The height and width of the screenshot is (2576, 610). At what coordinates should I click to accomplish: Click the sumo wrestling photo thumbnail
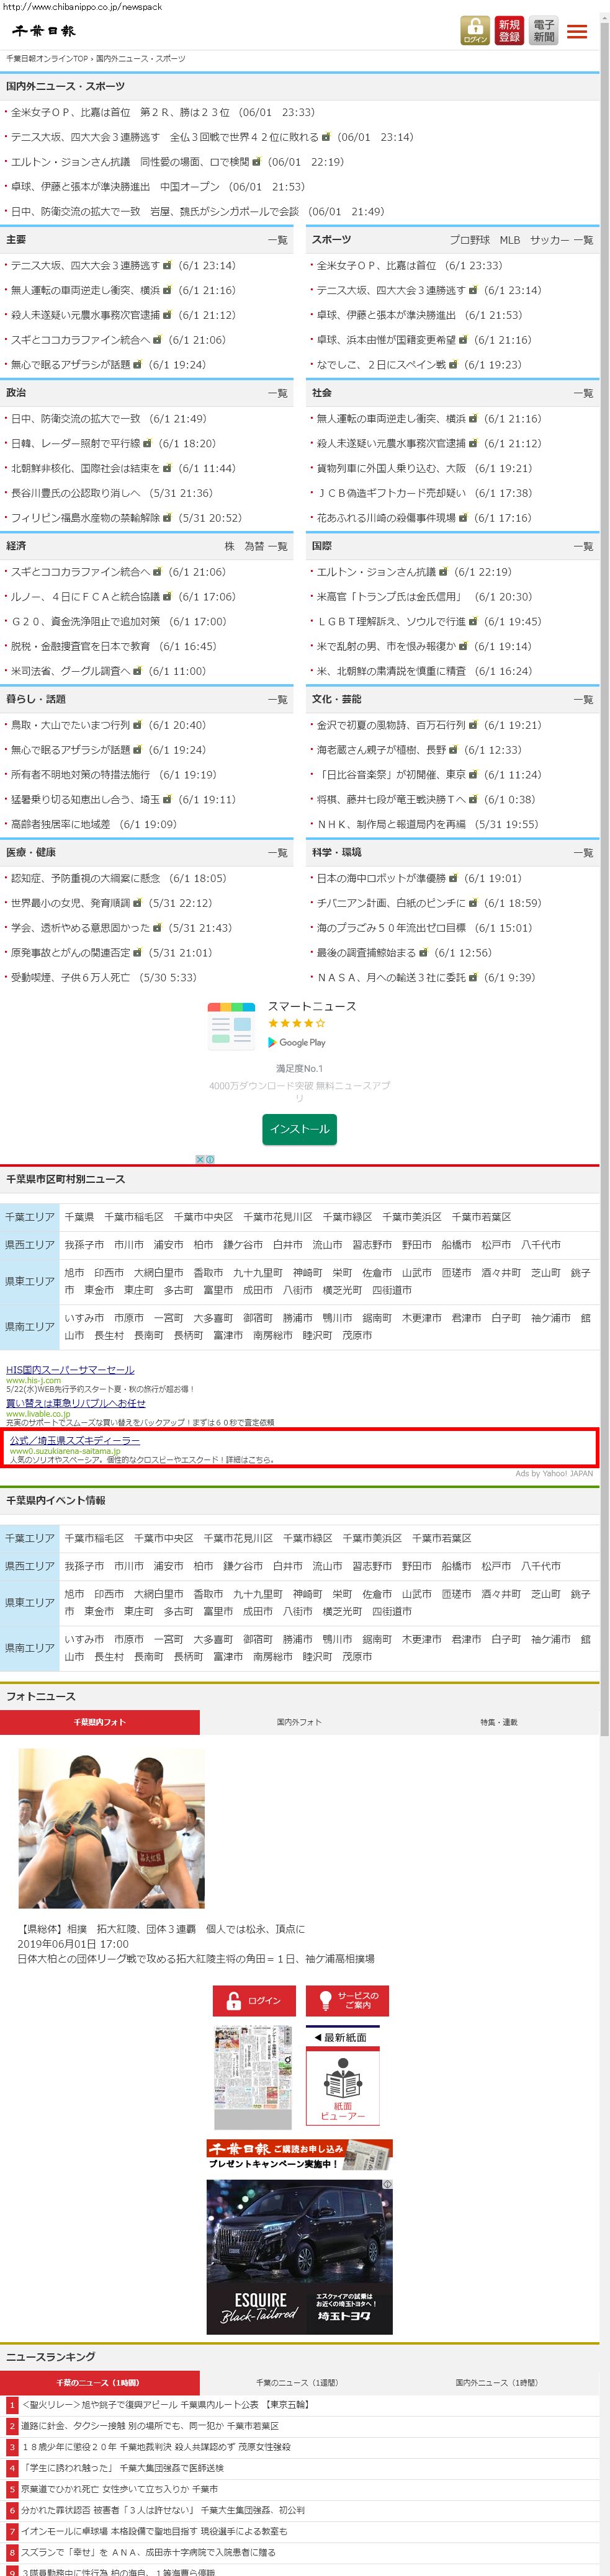pyautogui.click(x=111, y=1828)
